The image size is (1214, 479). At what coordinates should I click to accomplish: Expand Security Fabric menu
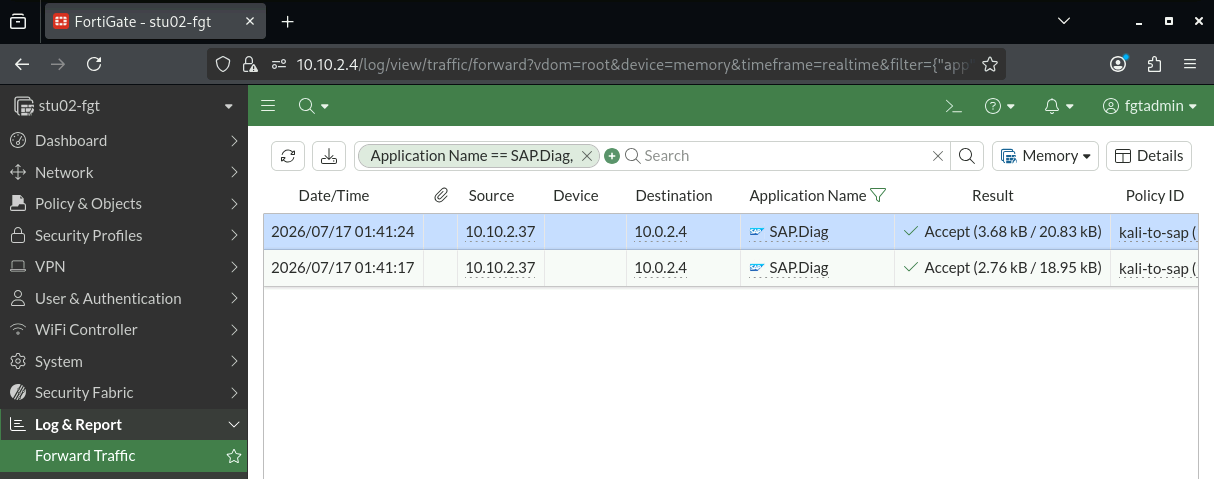point(124,393)
